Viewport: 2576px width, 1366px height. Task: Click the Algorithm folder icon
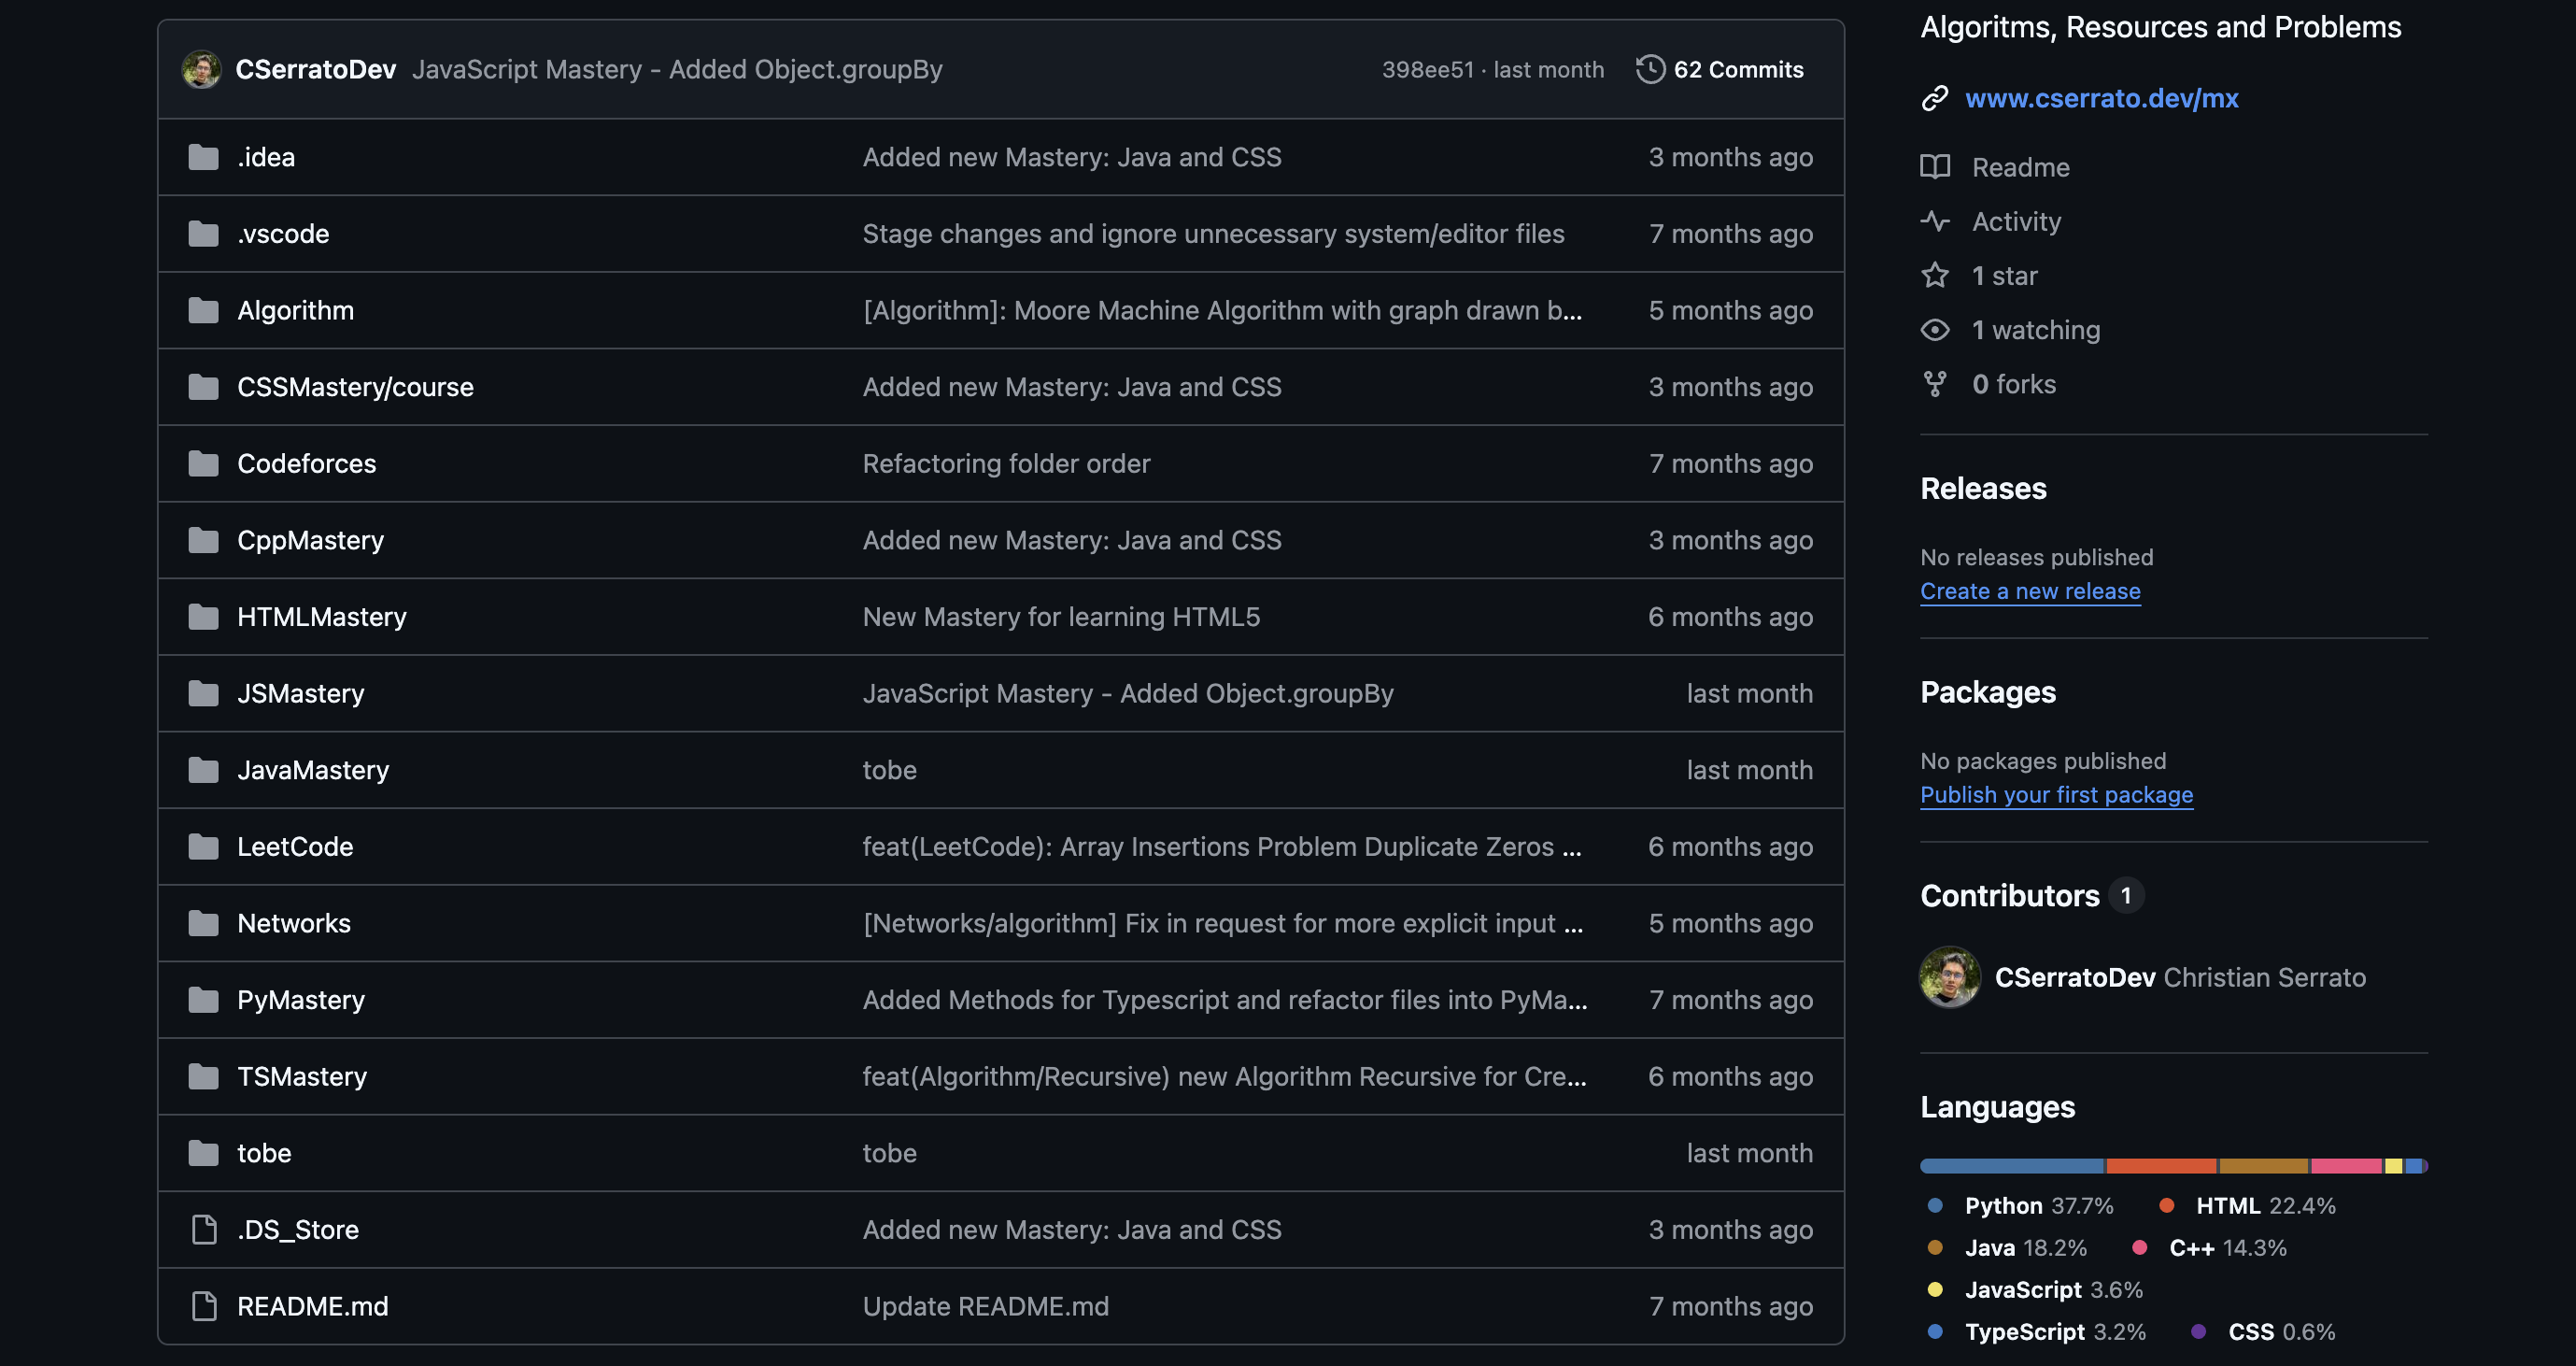(204, 310)
